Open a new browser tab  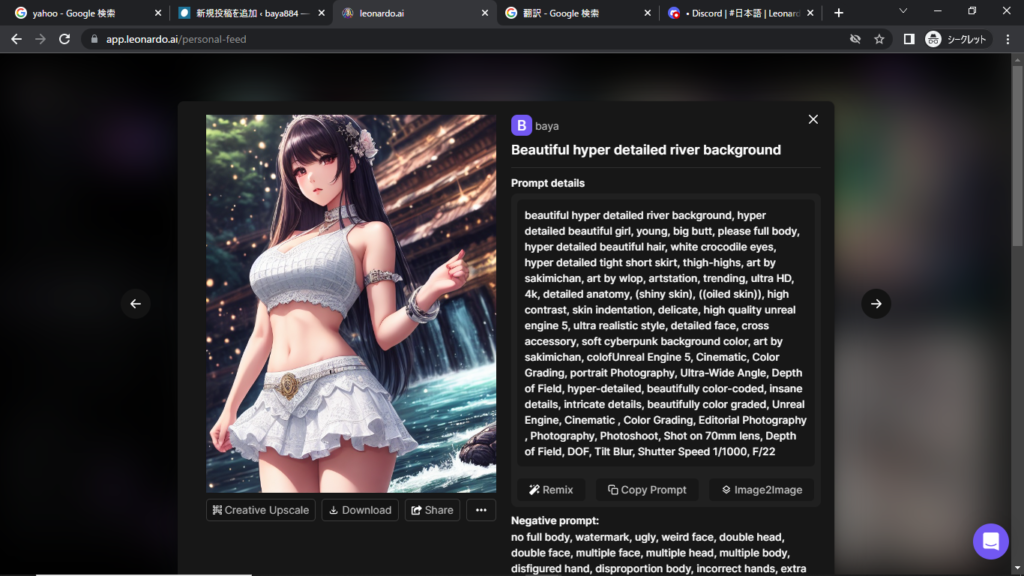[839, 13]
